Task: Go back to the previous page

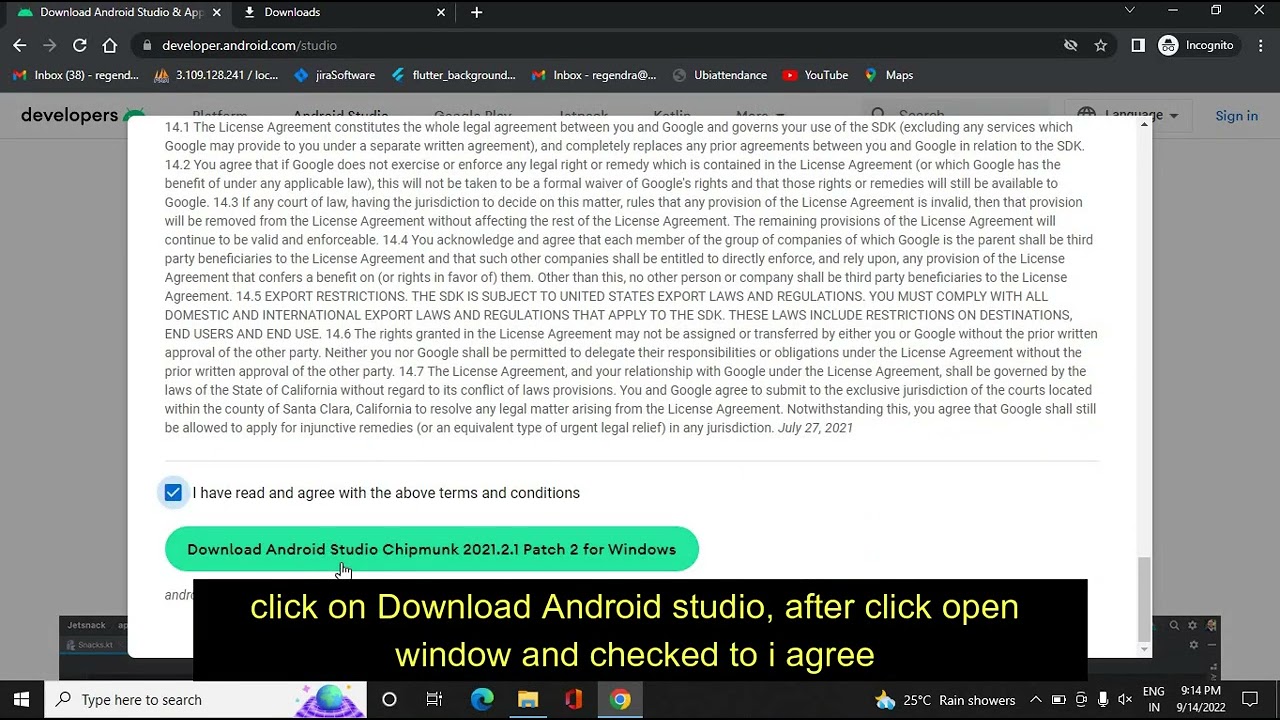Action: point(20,45)
